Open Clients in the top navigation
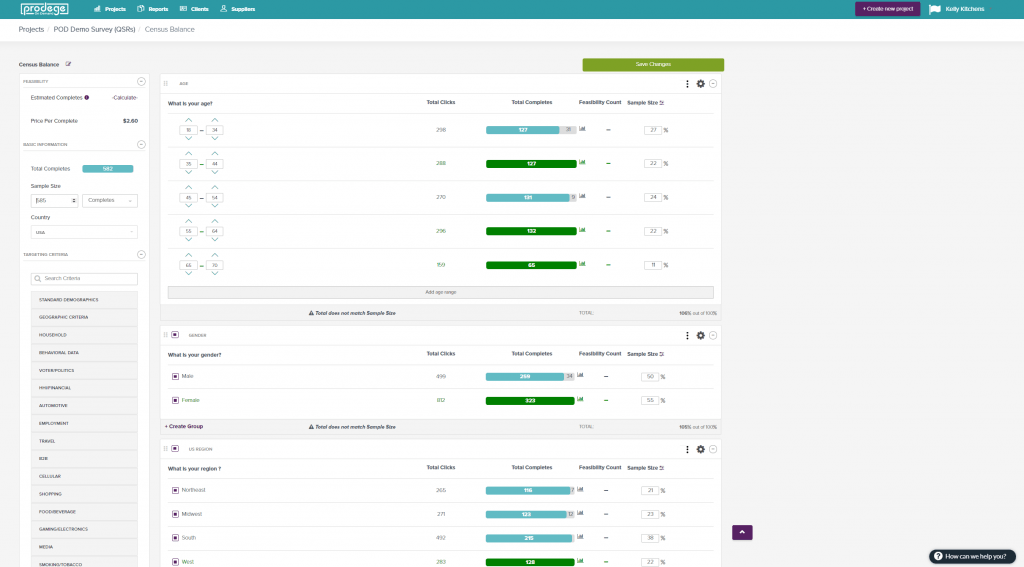1024x567 pixels. point(194,9)
